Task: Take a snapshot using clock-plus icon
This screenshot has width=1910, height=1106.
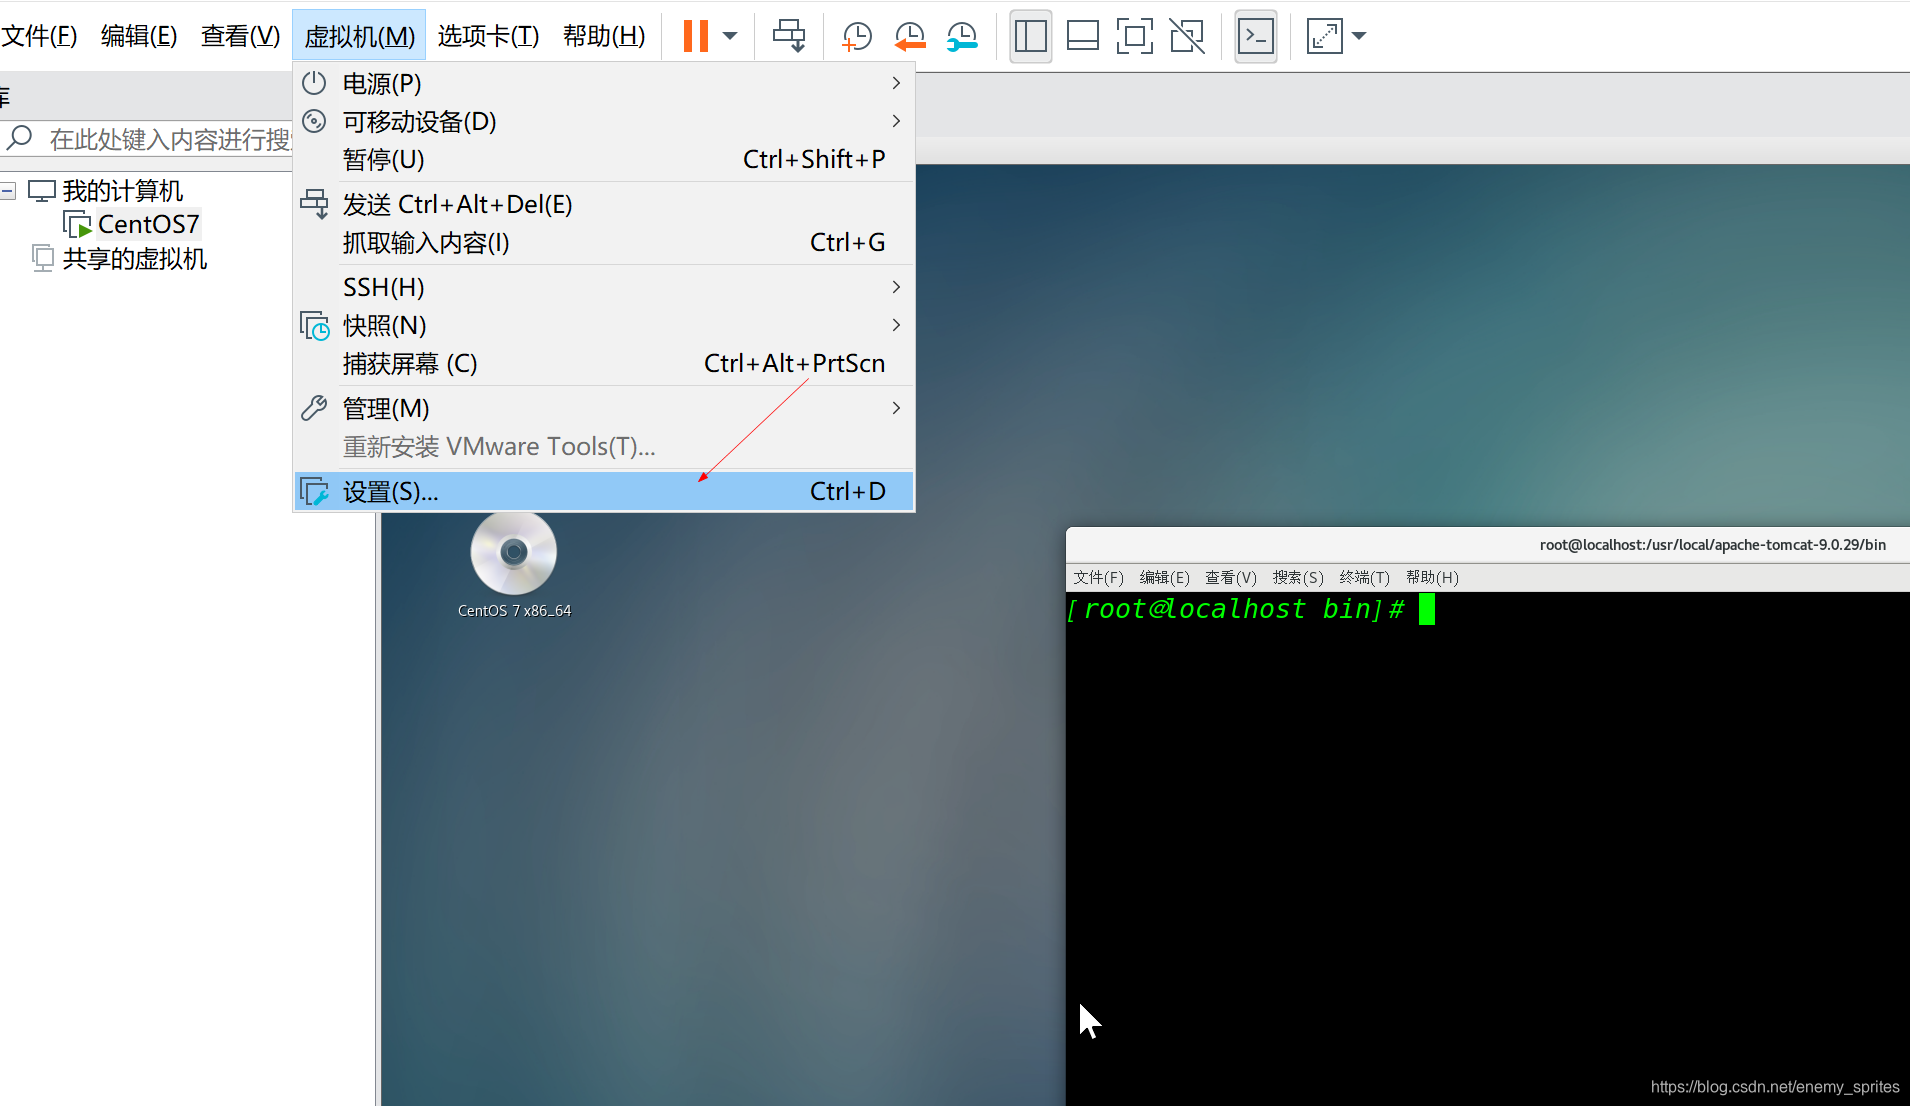Action: coord(857,36)
